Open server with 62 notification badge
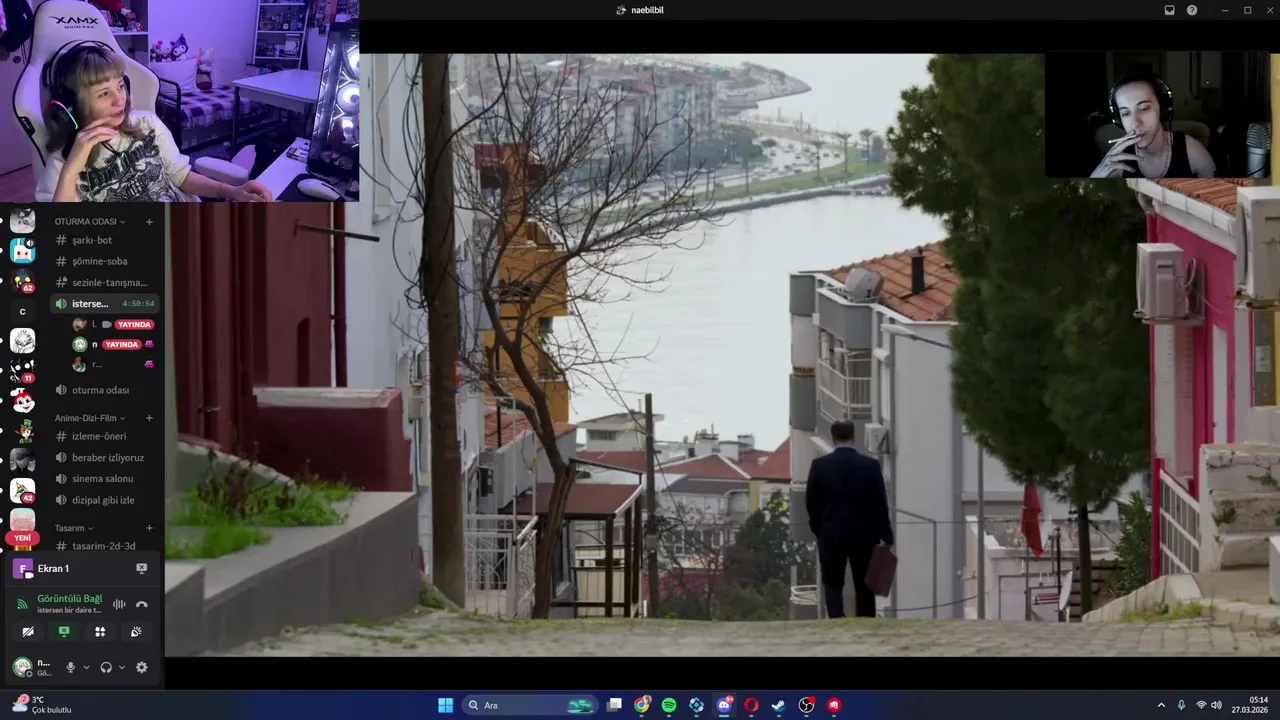 22,281
